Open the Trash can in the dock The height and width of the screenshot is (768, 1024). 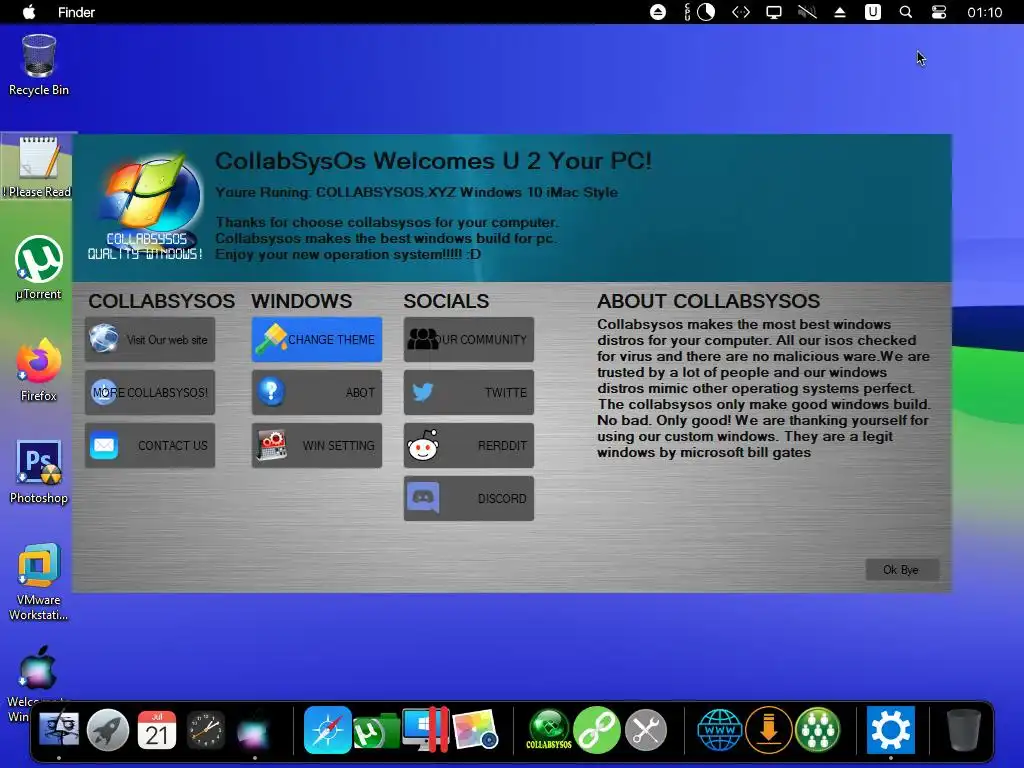[964, 729]
